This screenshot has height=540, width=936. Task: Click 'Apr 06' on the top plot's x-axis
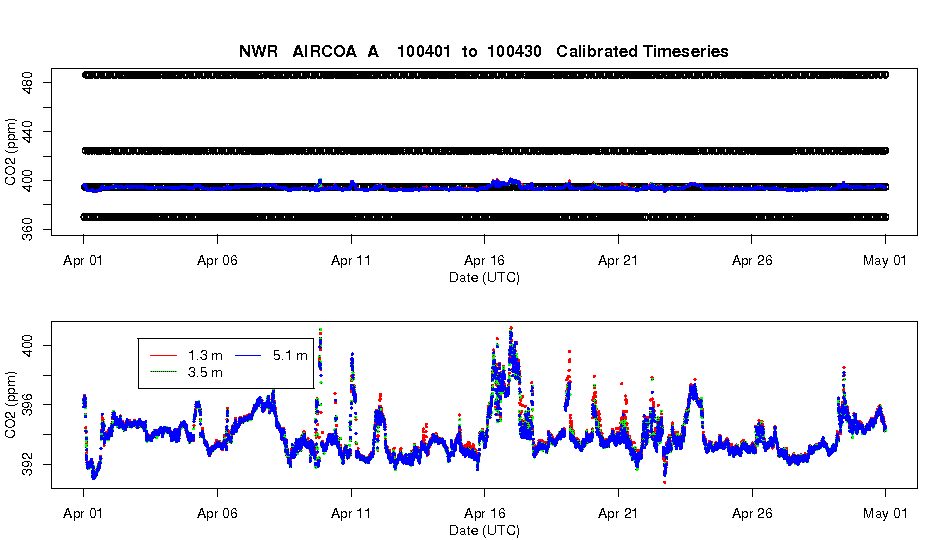[x=217, y=260]
